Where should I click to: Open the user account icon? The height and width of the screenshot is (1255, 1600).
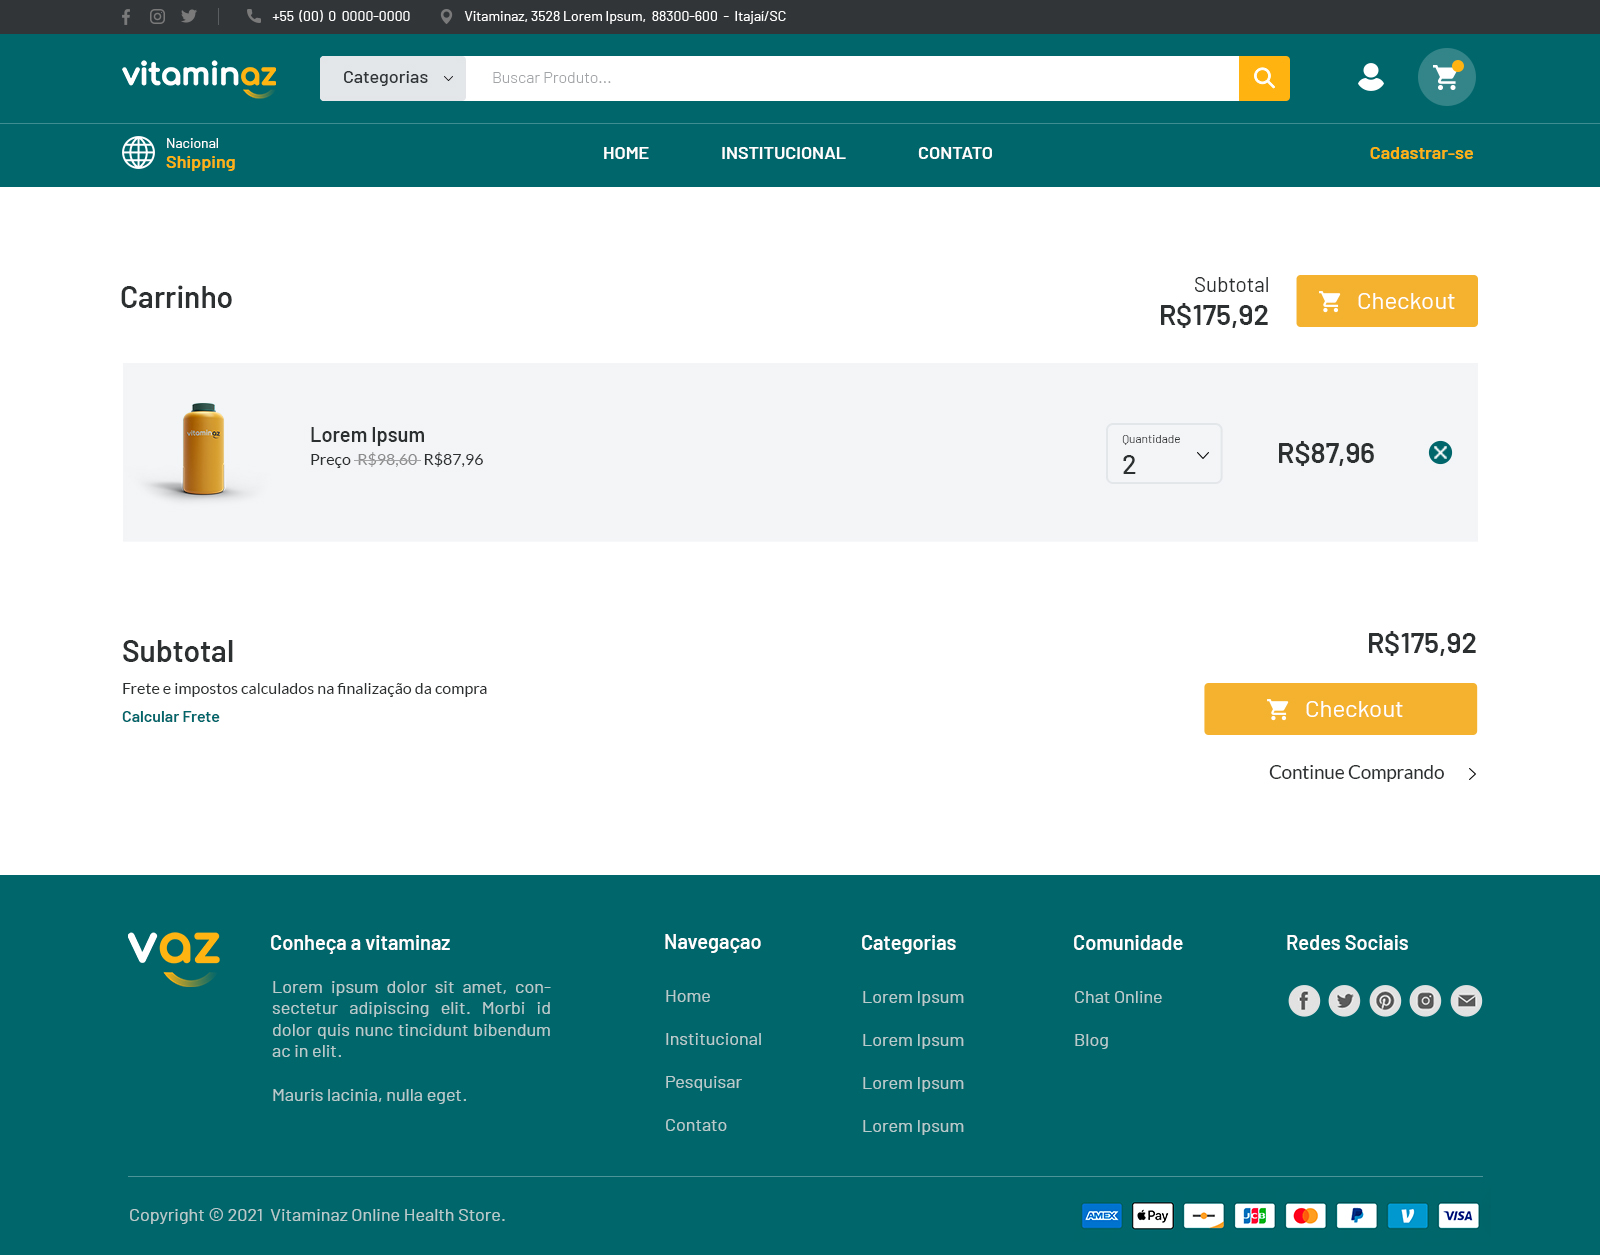[x=1370, y=77]
